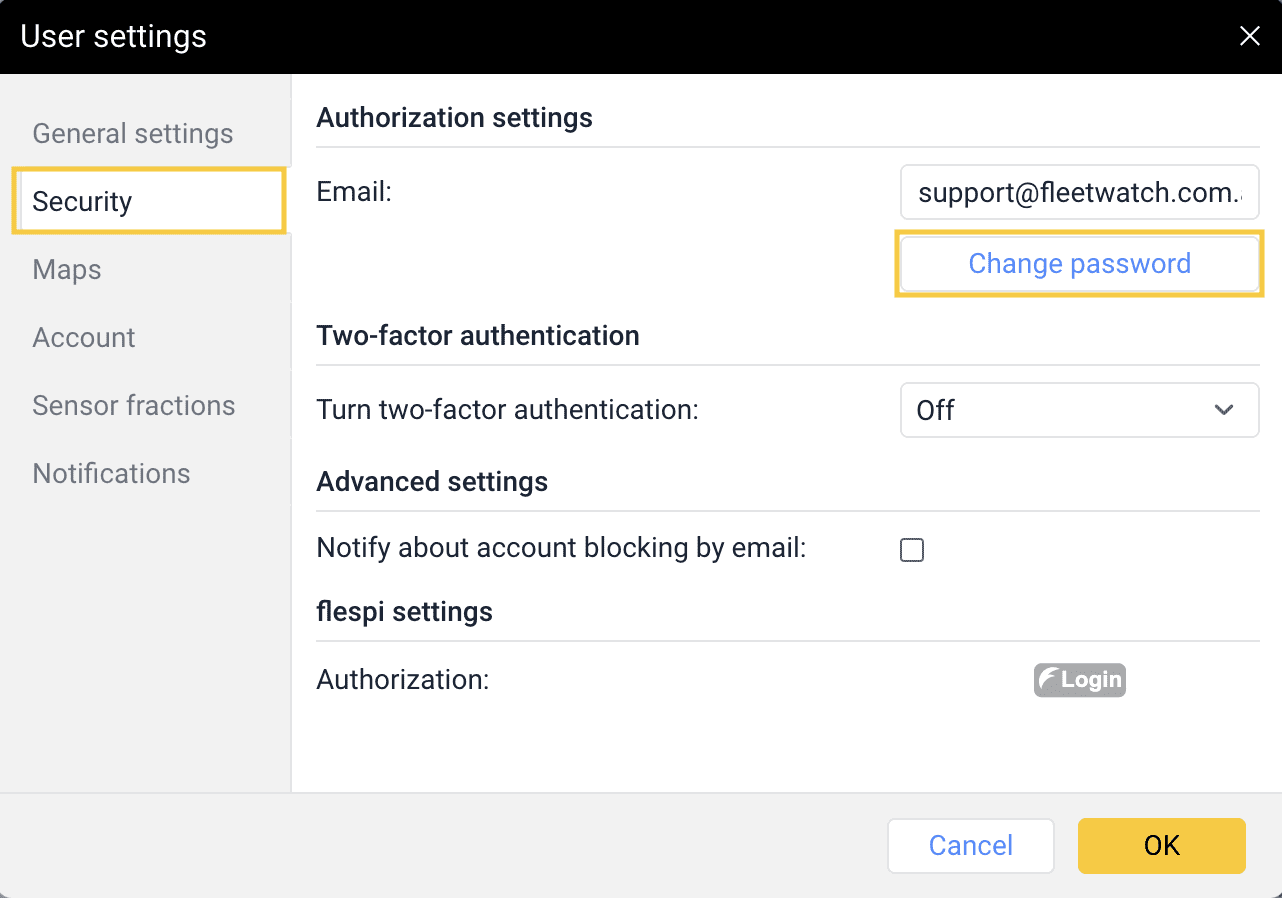The image size is (1282, 898).
Task: Close the User settings dialog
Action: (1249, 37)
